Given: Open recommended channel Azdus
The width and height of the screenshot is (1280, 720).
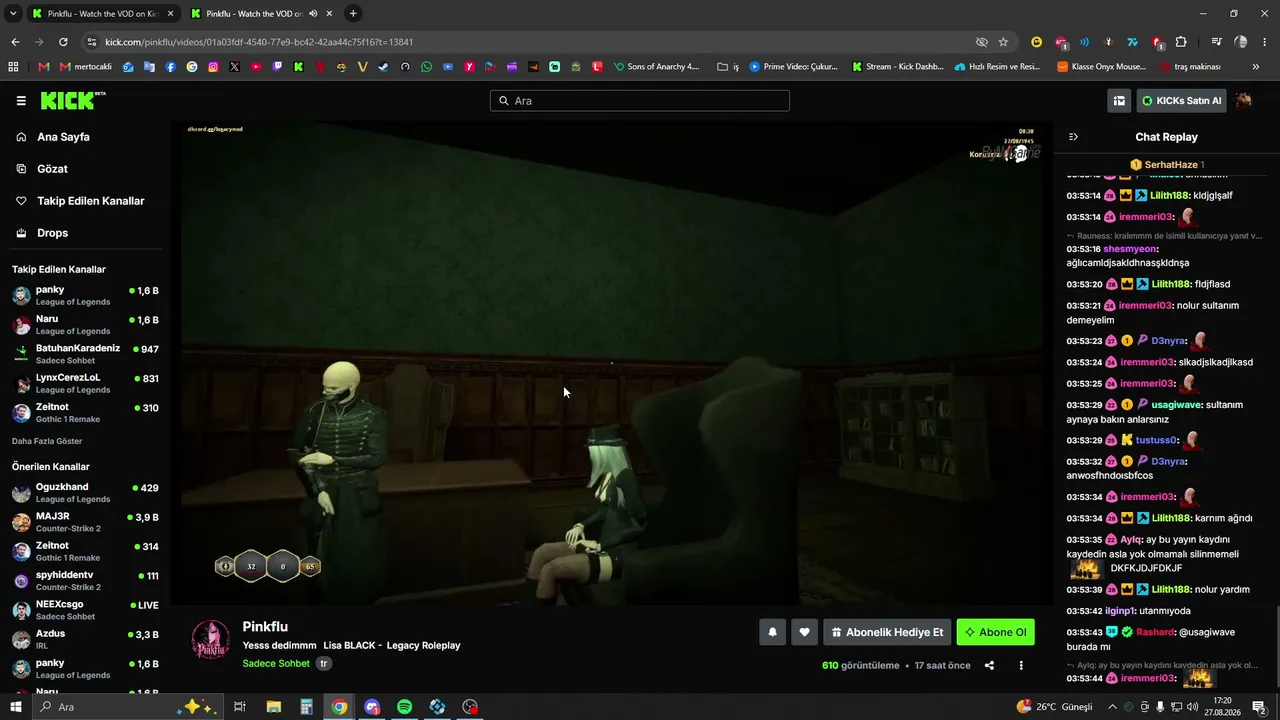Looking at the screenshot, I should 86,639.
